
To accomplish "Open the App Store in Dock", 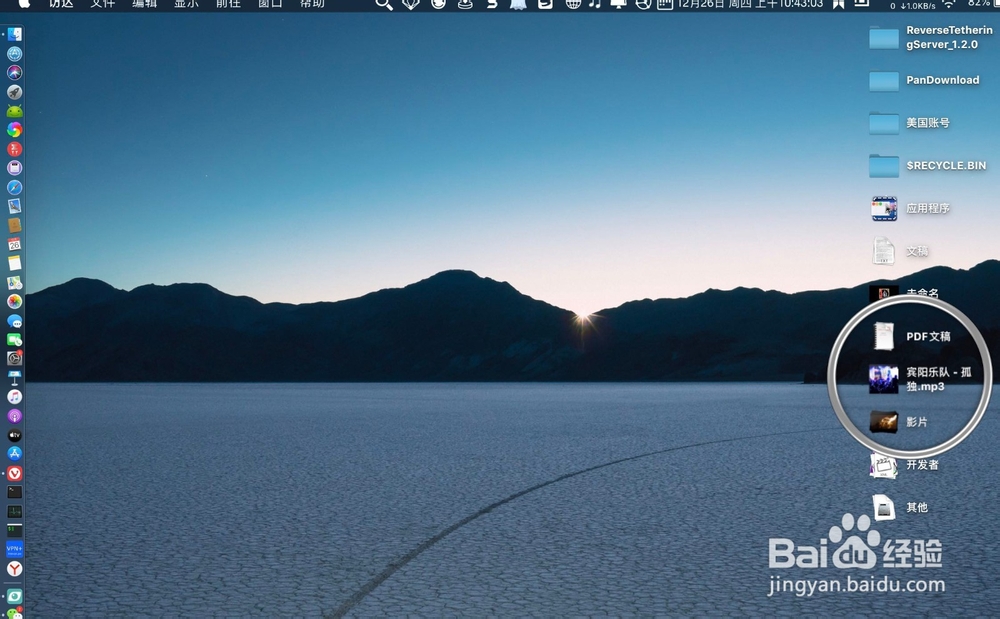I will [15, 454].
